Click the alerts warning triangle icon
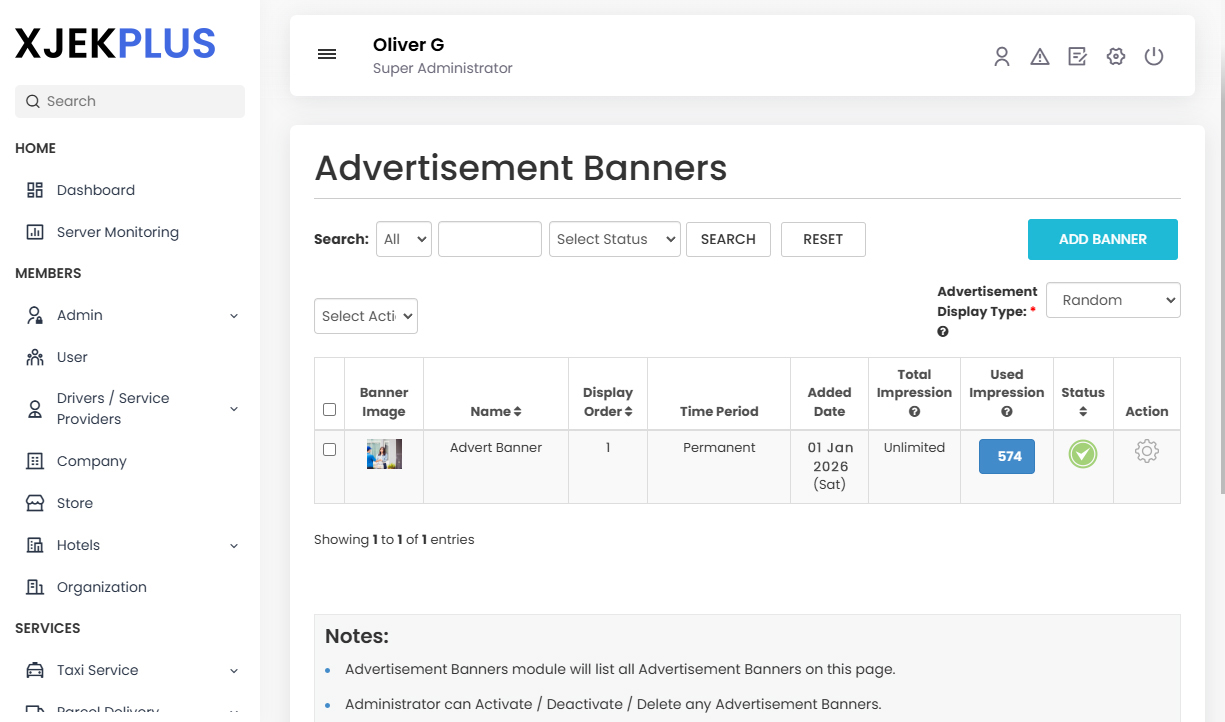This screenshot has height=722, width=1225. 1040,56
